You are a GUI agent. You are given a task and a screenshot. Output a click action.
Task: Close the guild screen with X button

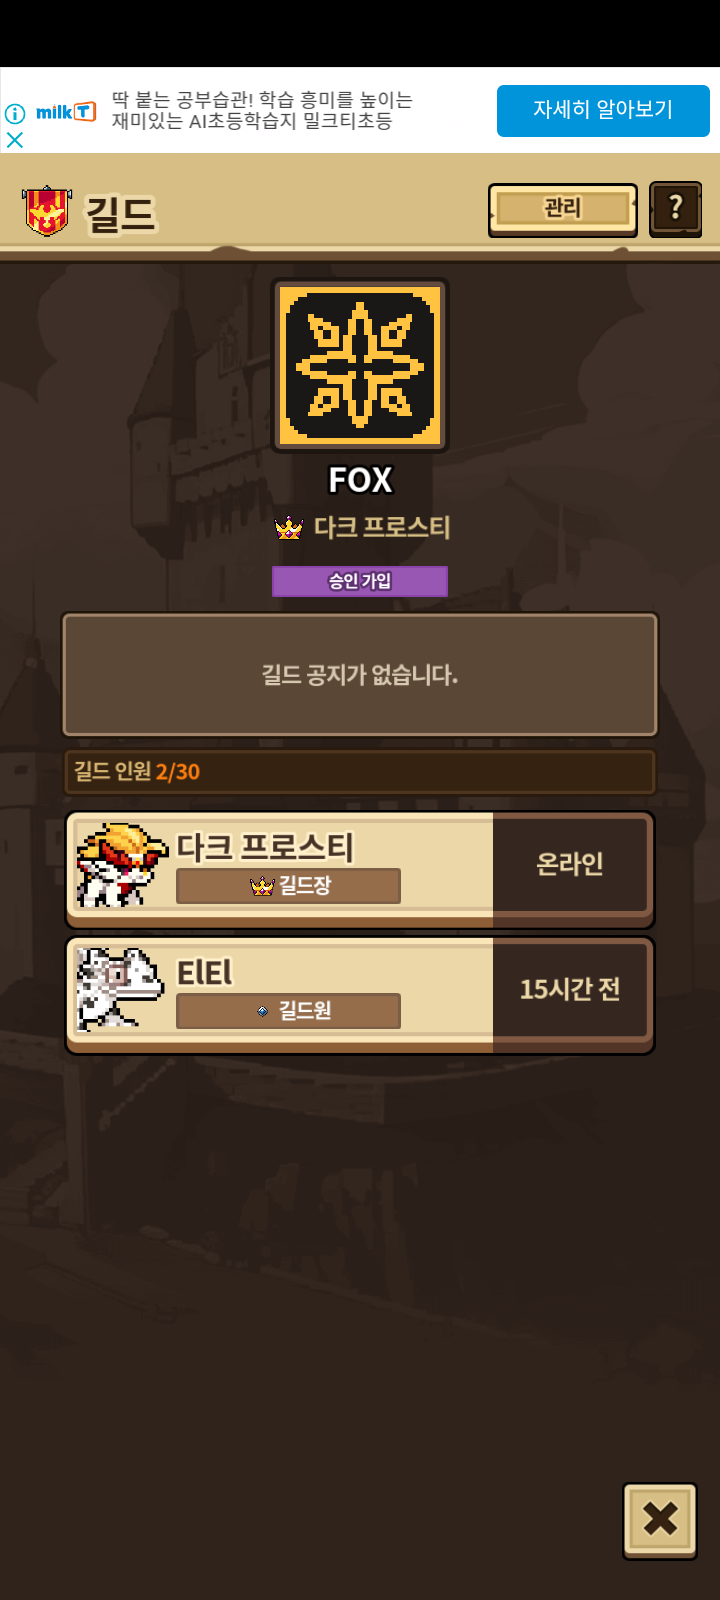pos(660,1520)
